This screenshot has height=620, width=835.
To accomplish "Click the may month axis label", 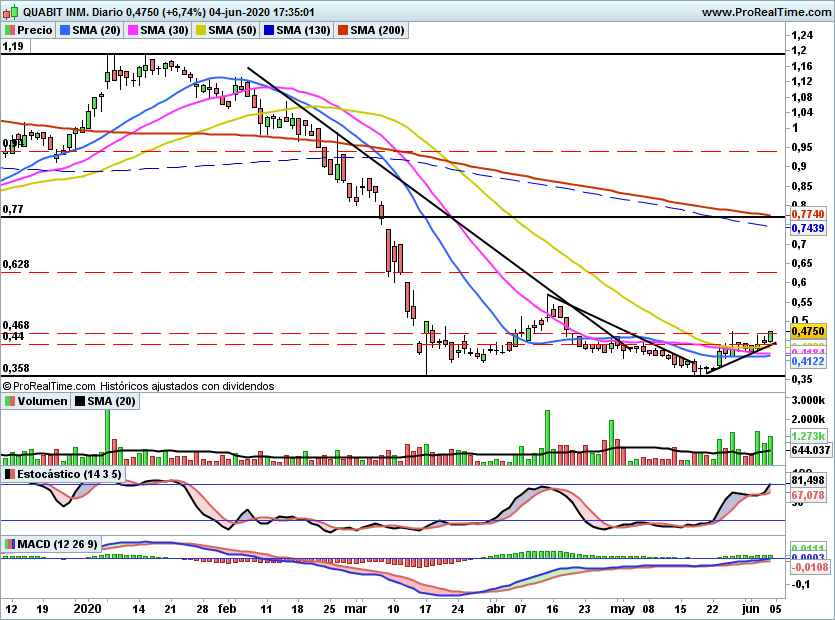I will point(623,609).
